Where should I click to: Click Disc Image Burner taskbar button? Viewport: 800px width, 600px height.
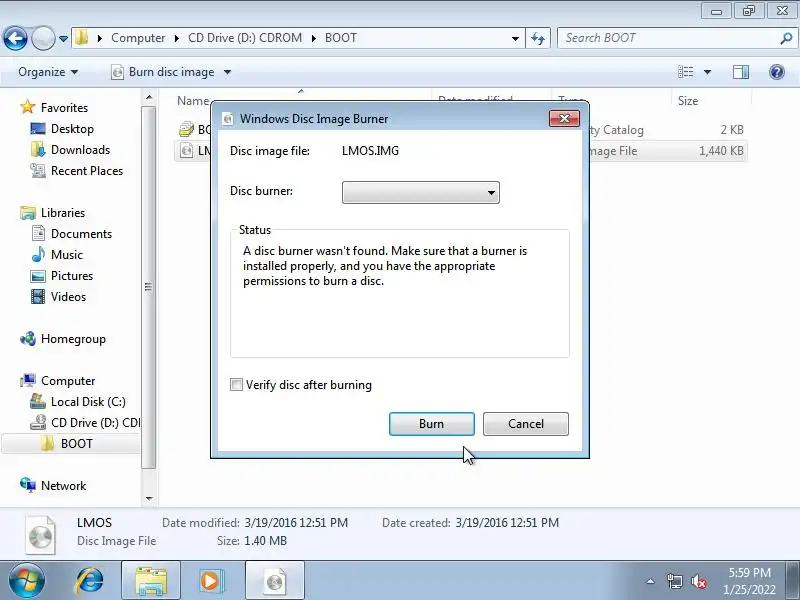[275, 581]
